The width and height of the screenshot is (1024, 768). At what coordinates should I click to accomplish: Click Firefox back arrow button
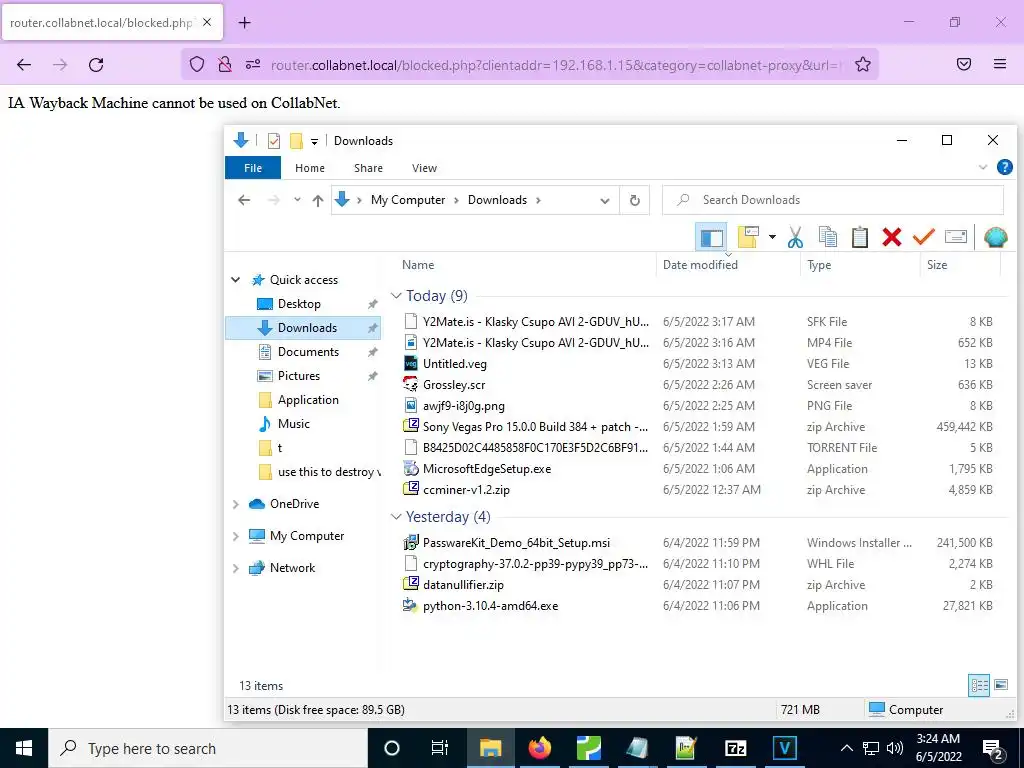pyautogui.click(x=24, y=65)
